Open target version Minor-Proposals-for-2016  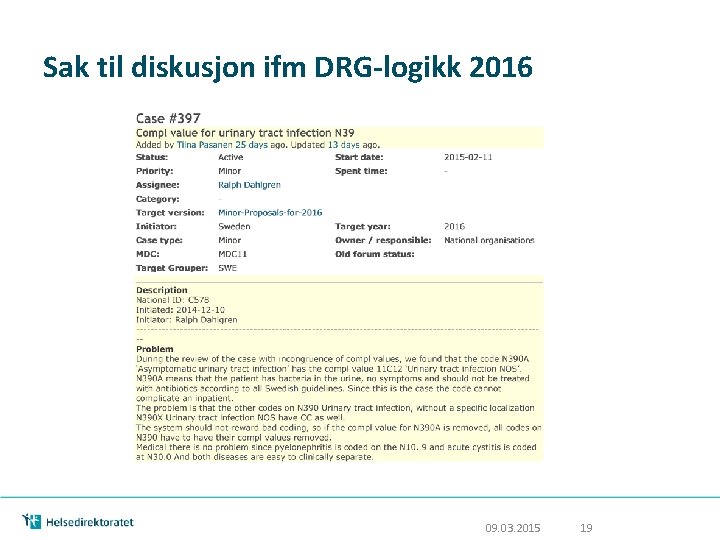[270, 213]
